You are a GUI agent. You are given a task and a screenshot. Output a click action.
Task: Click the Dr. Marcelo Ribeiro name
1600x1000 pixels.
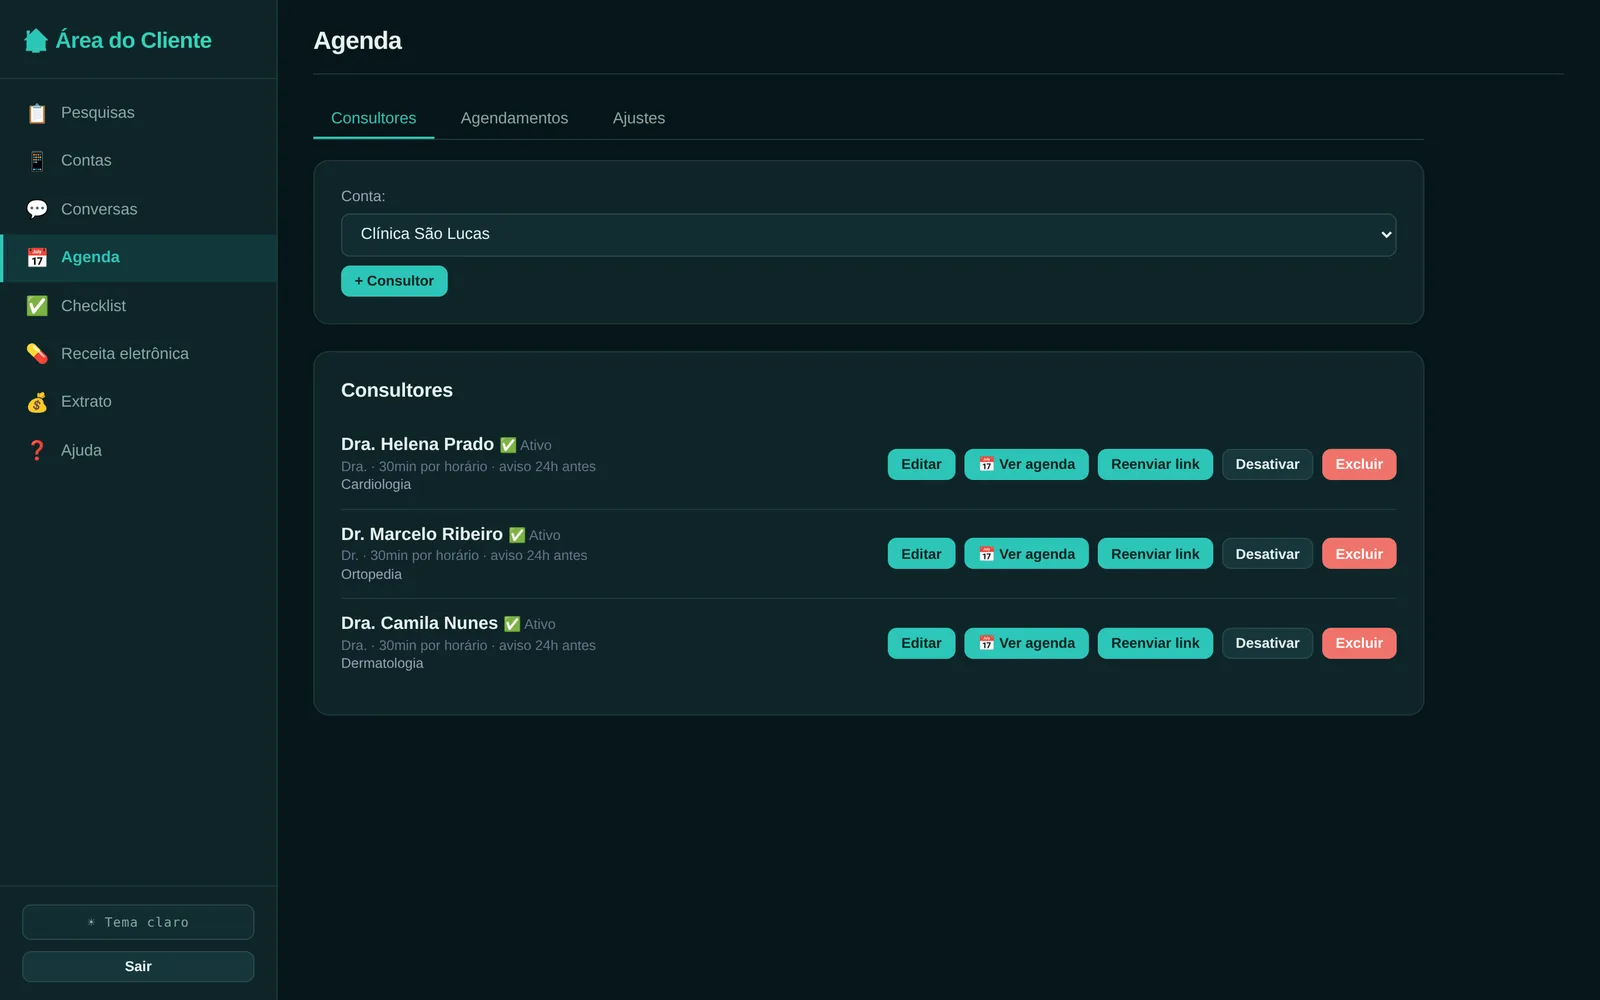click(x=422, y=534)
